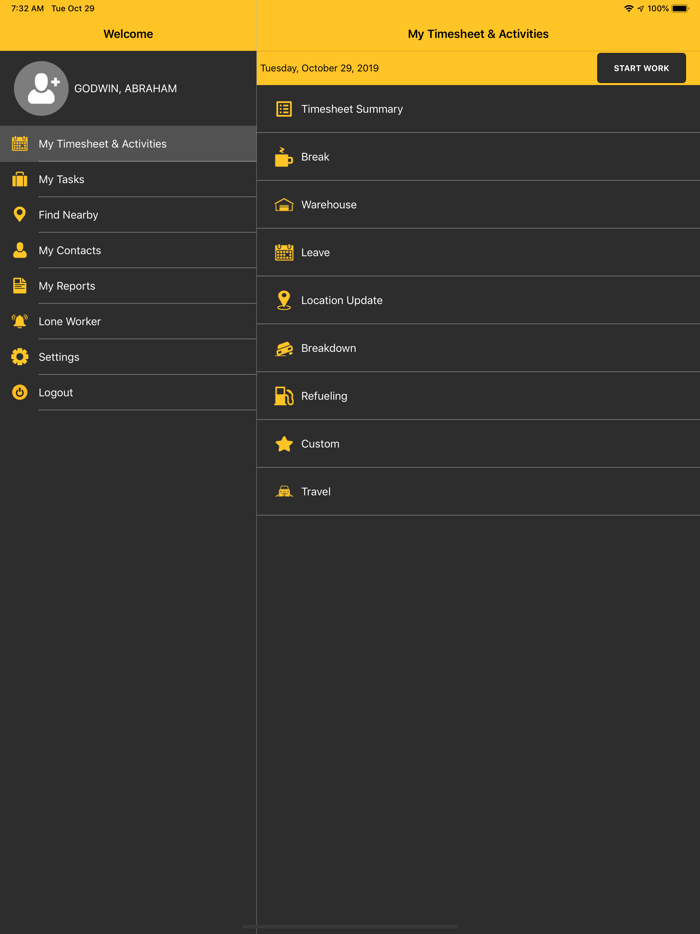This screenshot has height=934, width=700.
Task: Select the Custom activity
Action: click(x=478, y=444)
